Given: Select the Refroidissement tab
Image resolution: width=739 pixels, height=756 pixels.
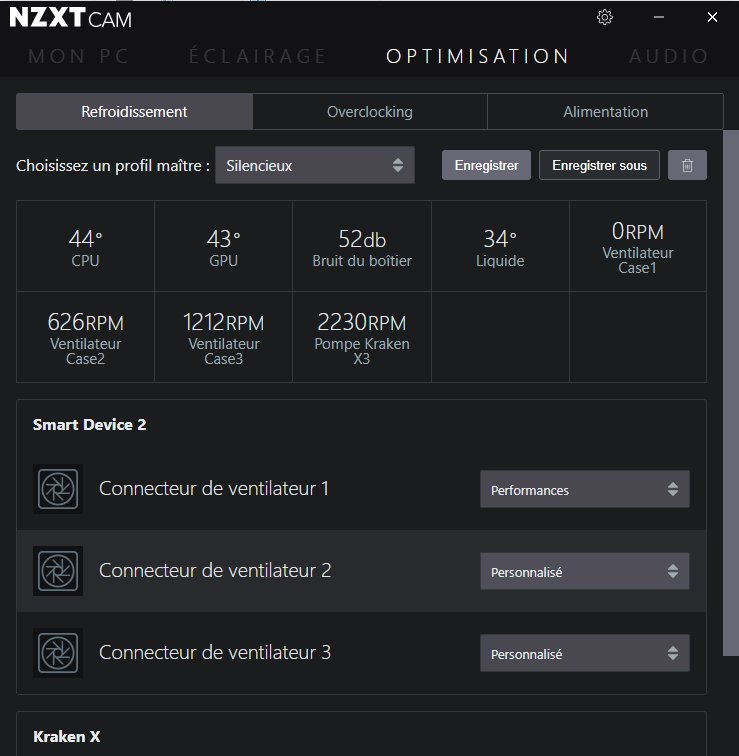Looking at the screenshot, I should (x=134, y=112).
